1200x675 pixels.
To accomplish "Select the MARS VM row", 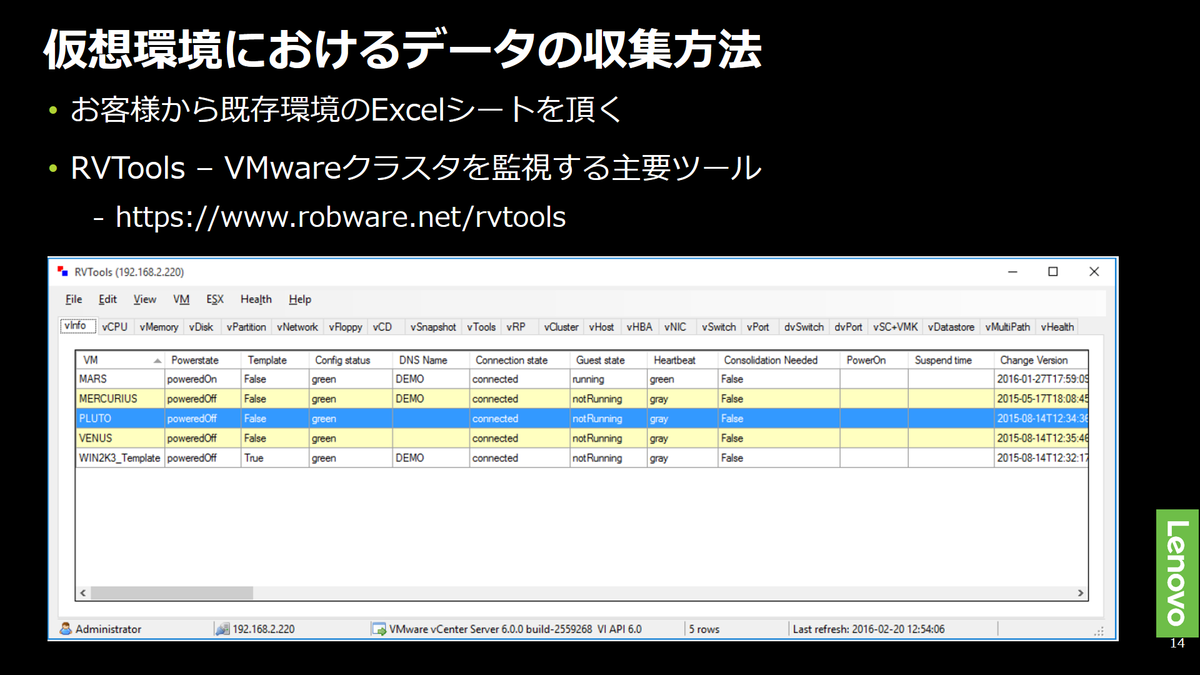I will pyautogui.click(x=582, y=379).
